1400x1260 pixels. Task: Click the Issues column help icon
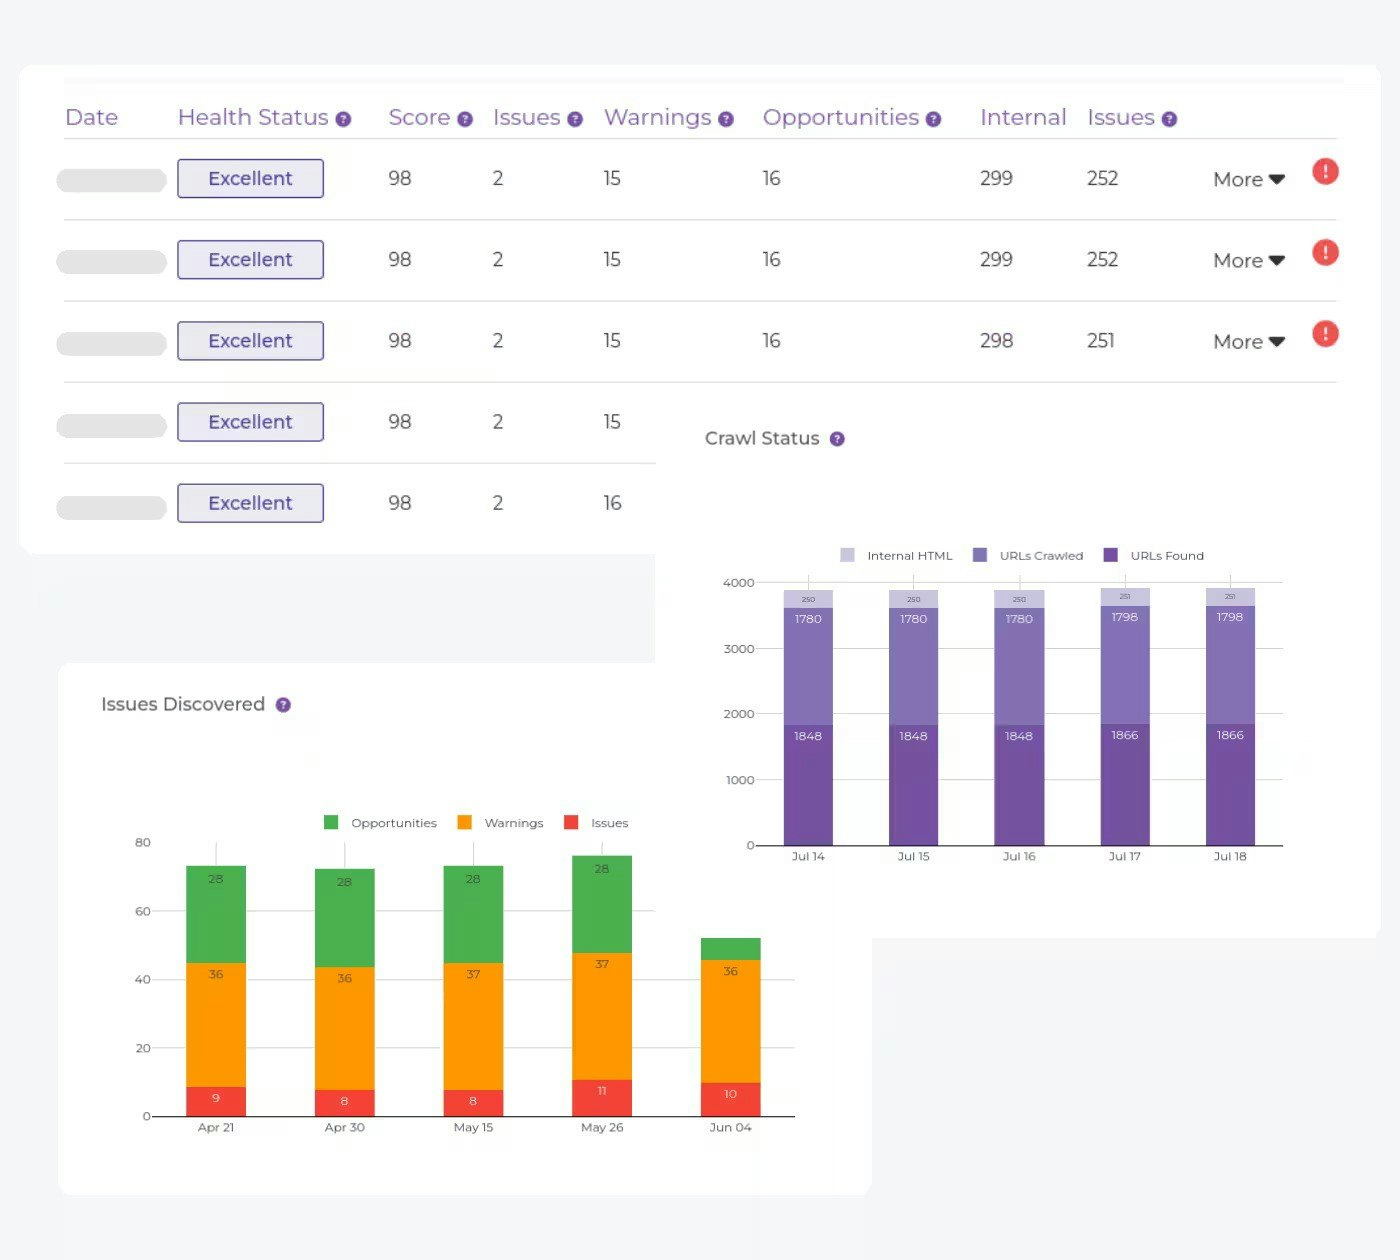[x=575, y=118]
